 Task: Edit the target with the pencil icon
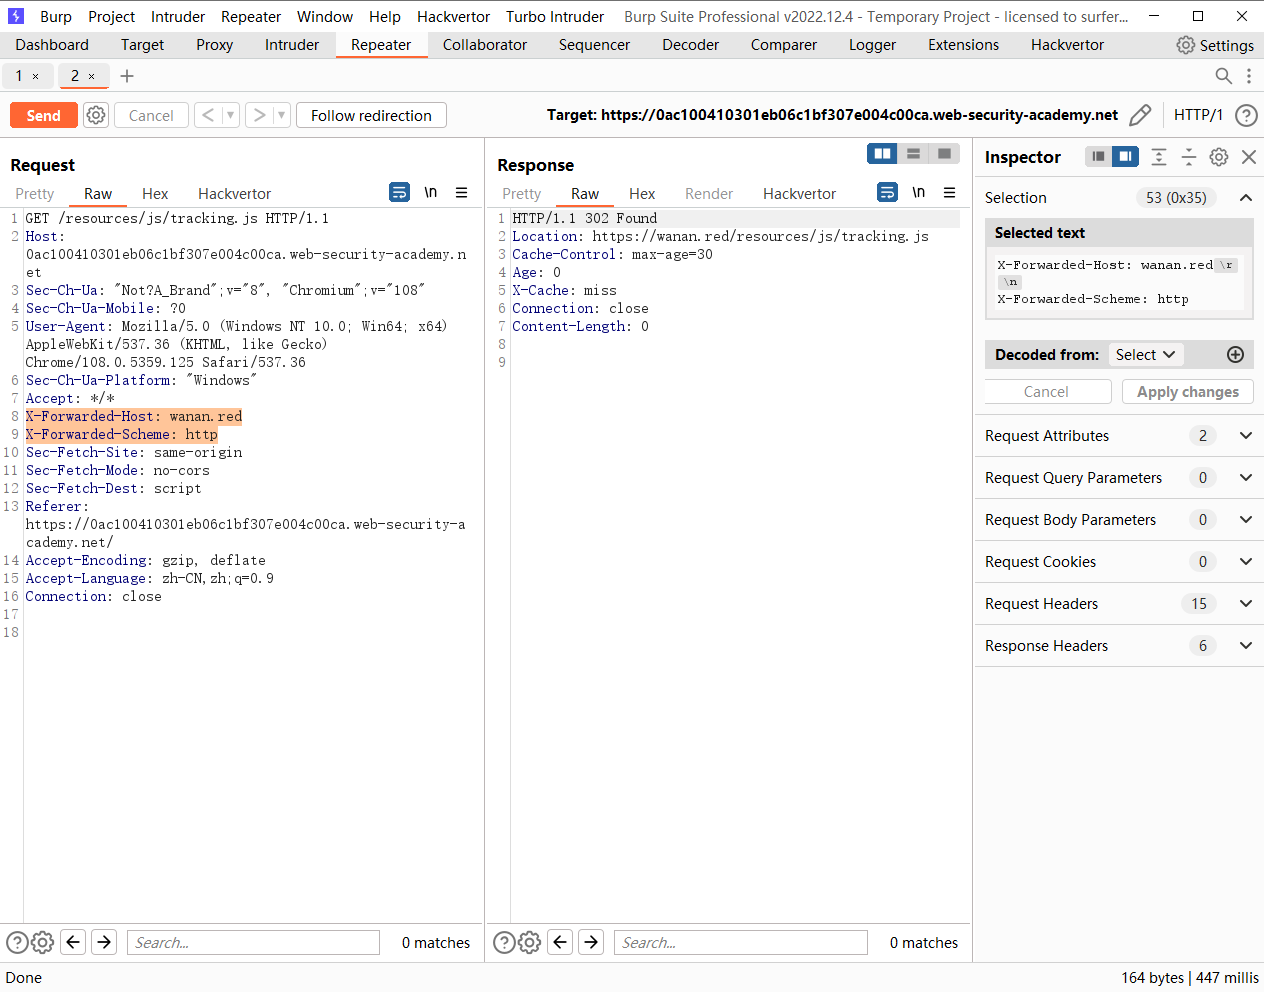tap(1140, 115)
